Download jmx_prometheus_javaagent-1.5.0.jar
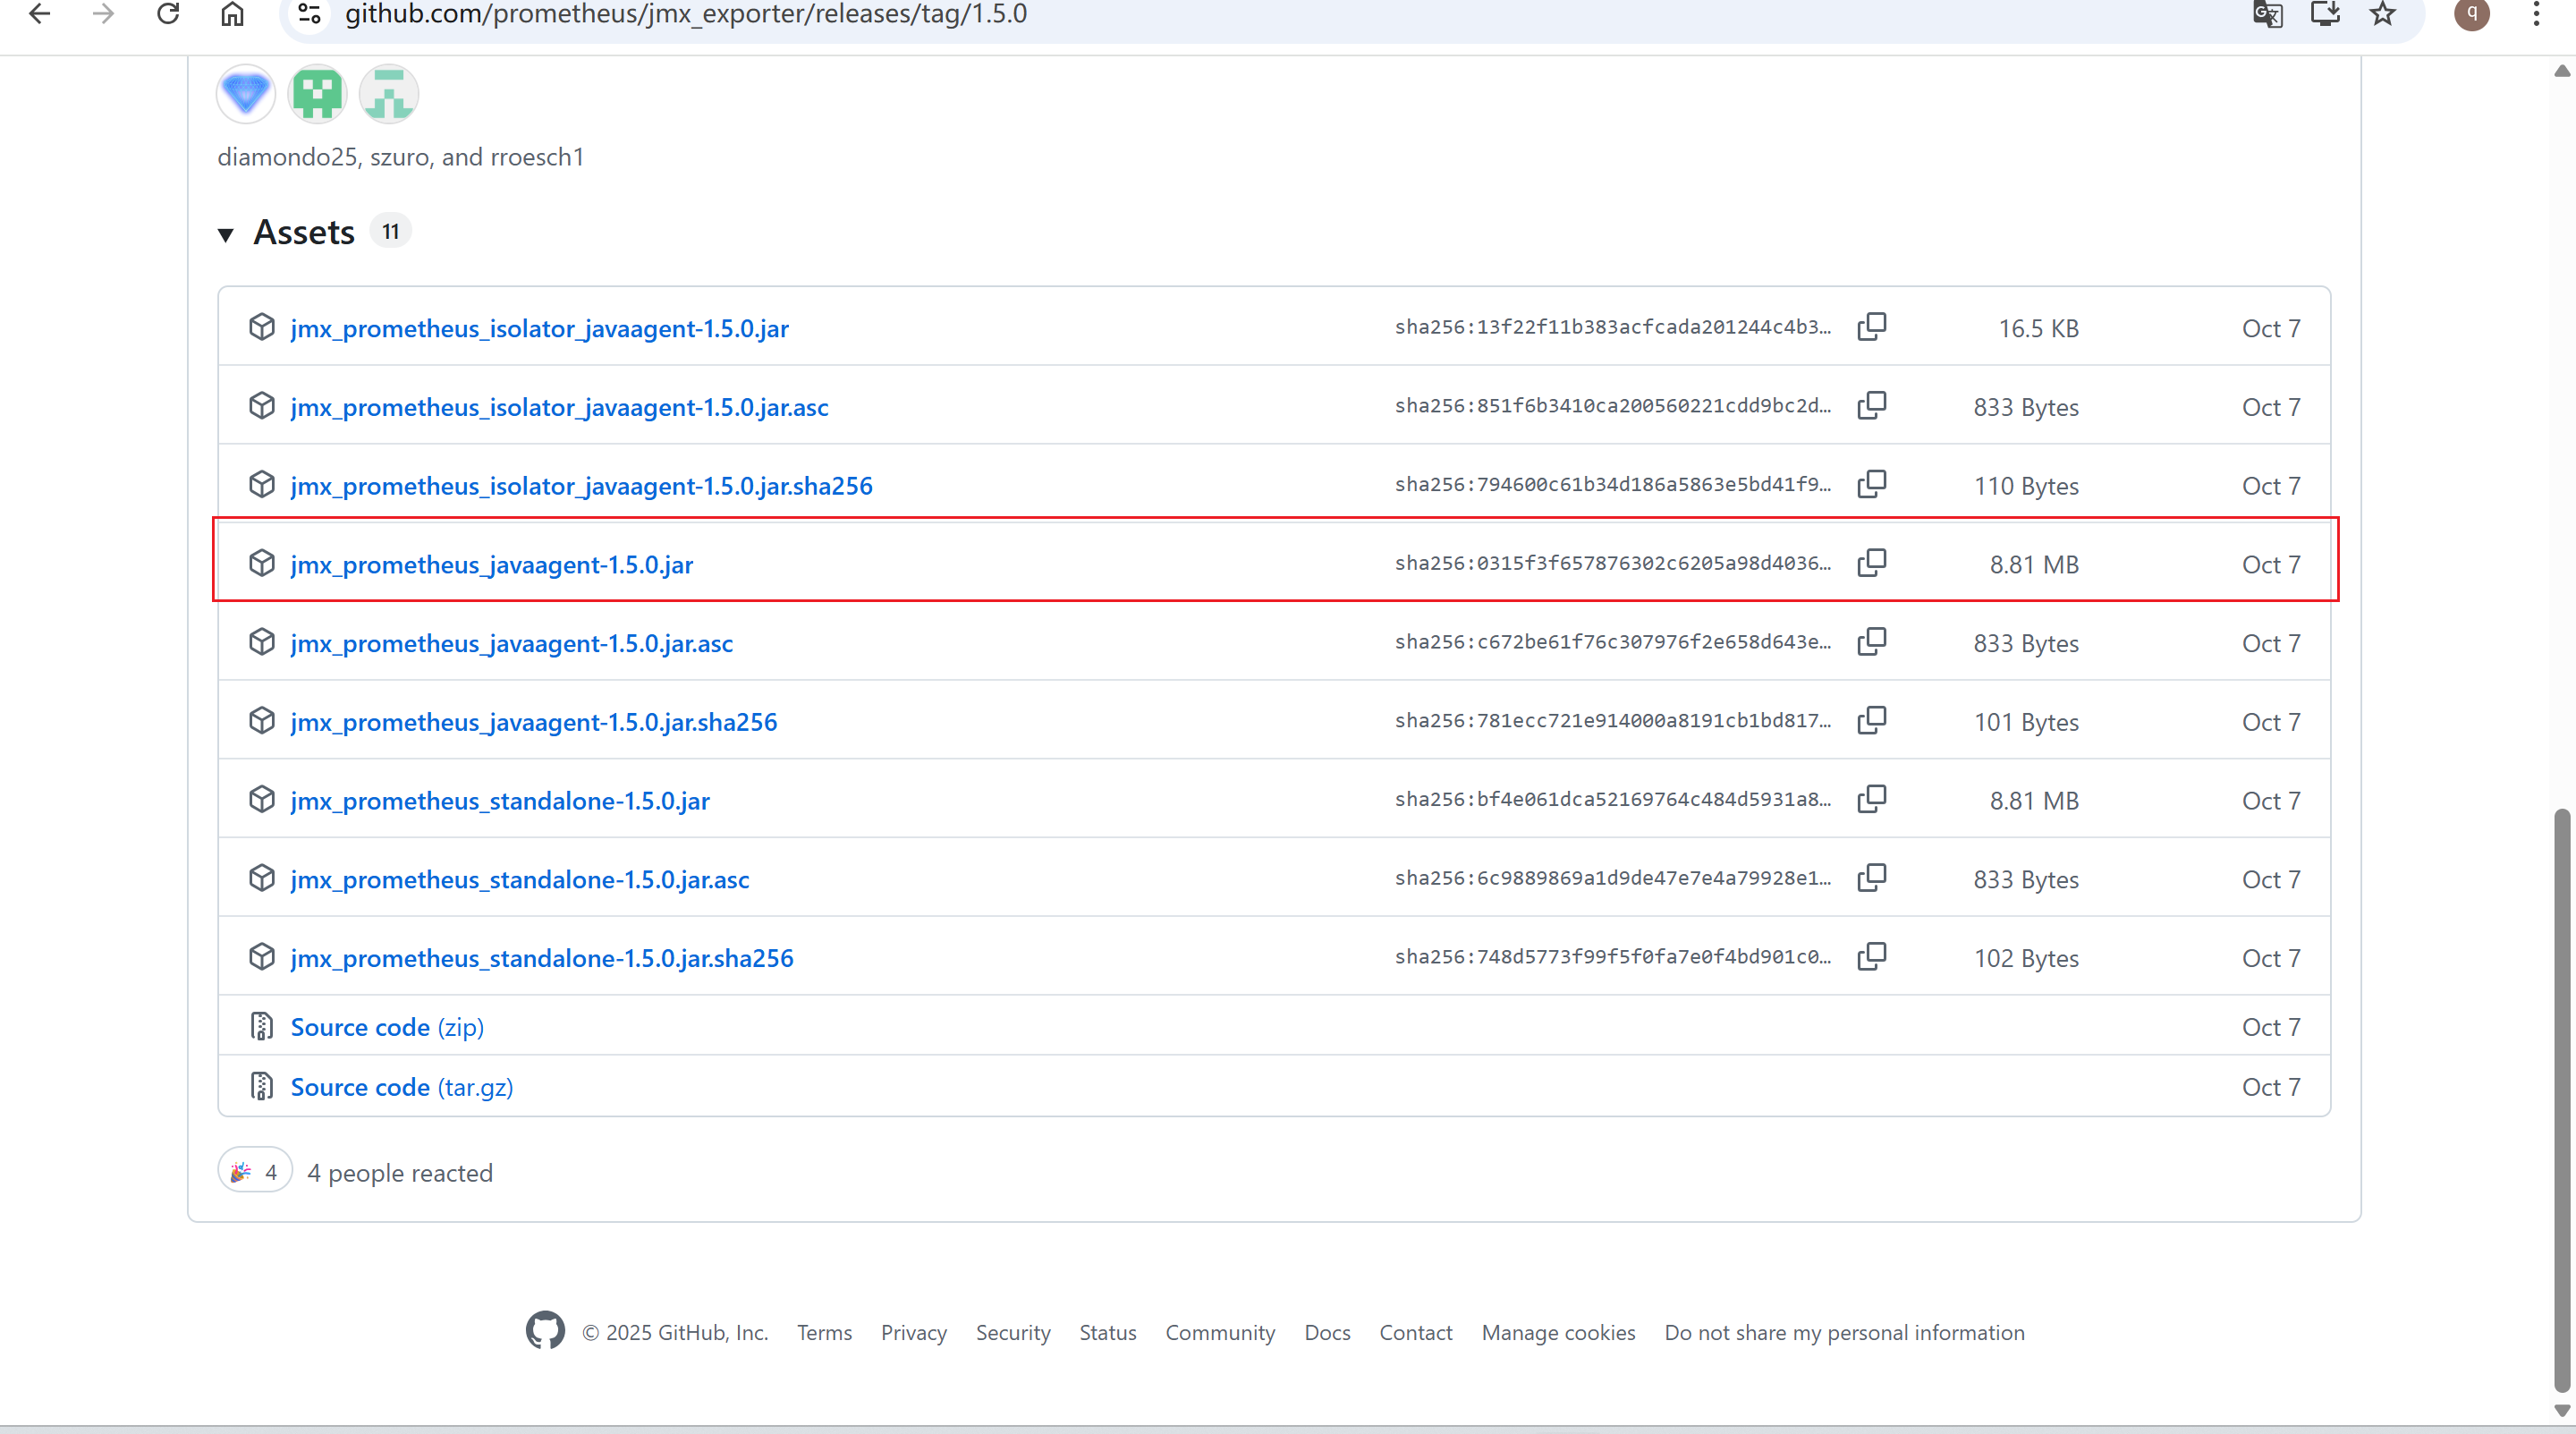The width and height of the screenshot is (2576, 1434). (x=491, y=565)
